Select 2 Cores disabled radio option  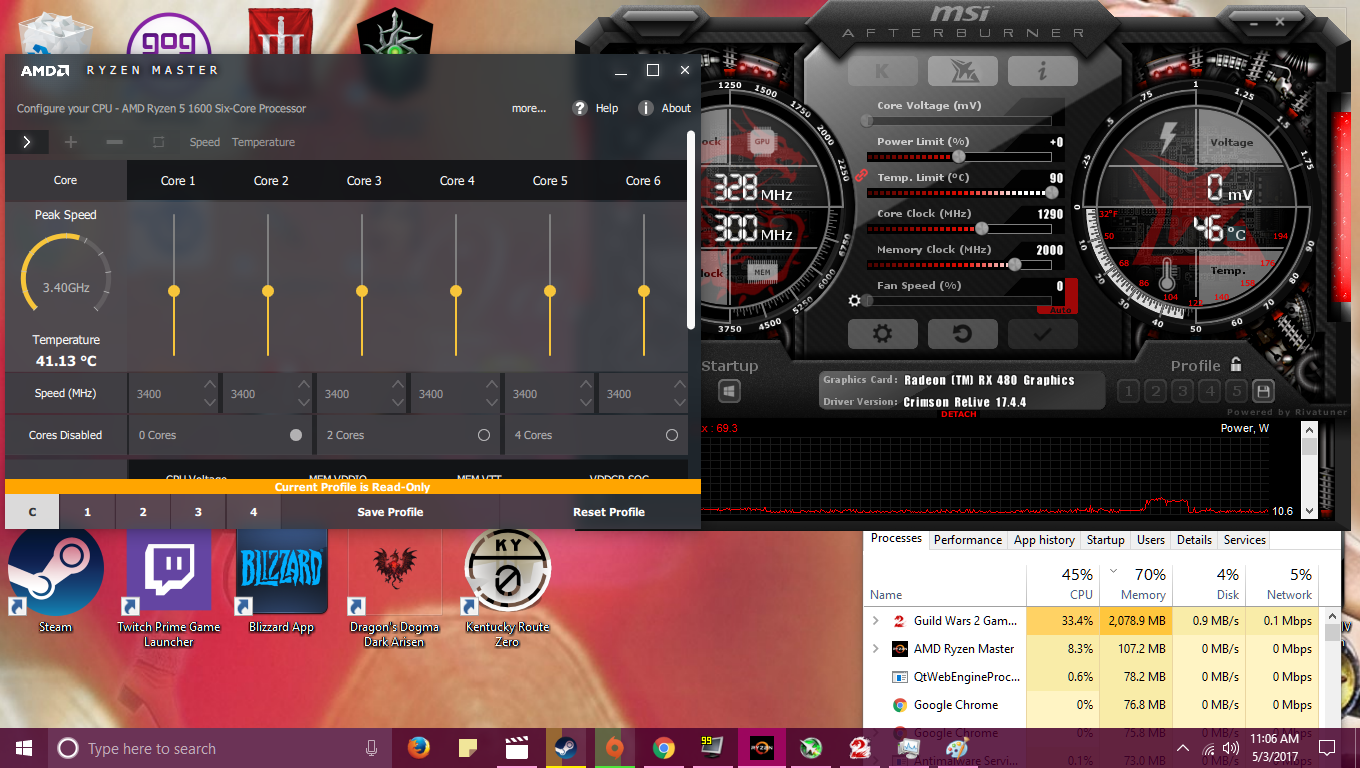[x=484, y=435]
